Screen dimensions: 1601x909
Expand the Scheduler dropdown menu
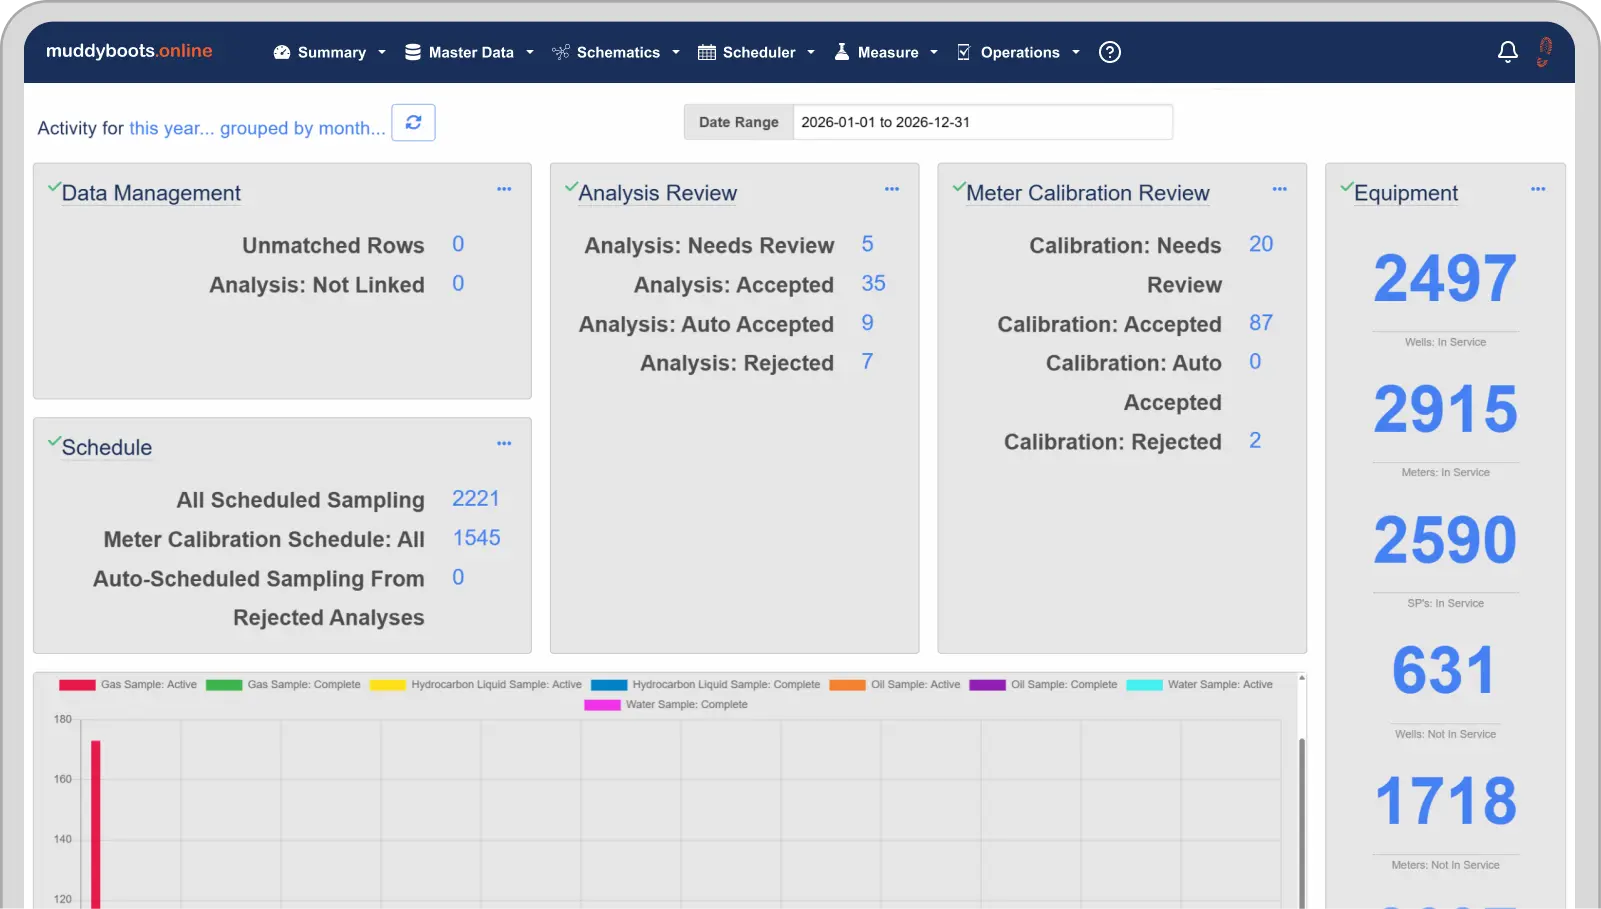click(x=757, y=52)
